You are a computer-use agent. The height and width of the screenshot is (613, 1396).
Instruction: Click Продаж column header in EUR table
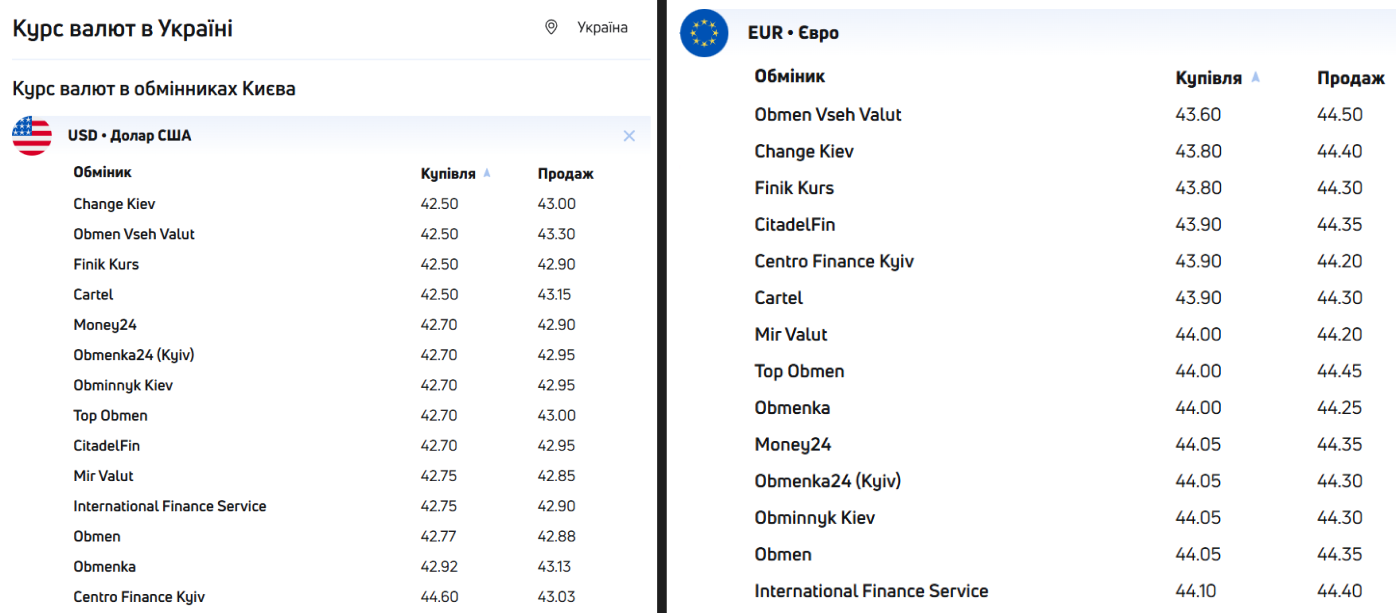point(1350,78)
